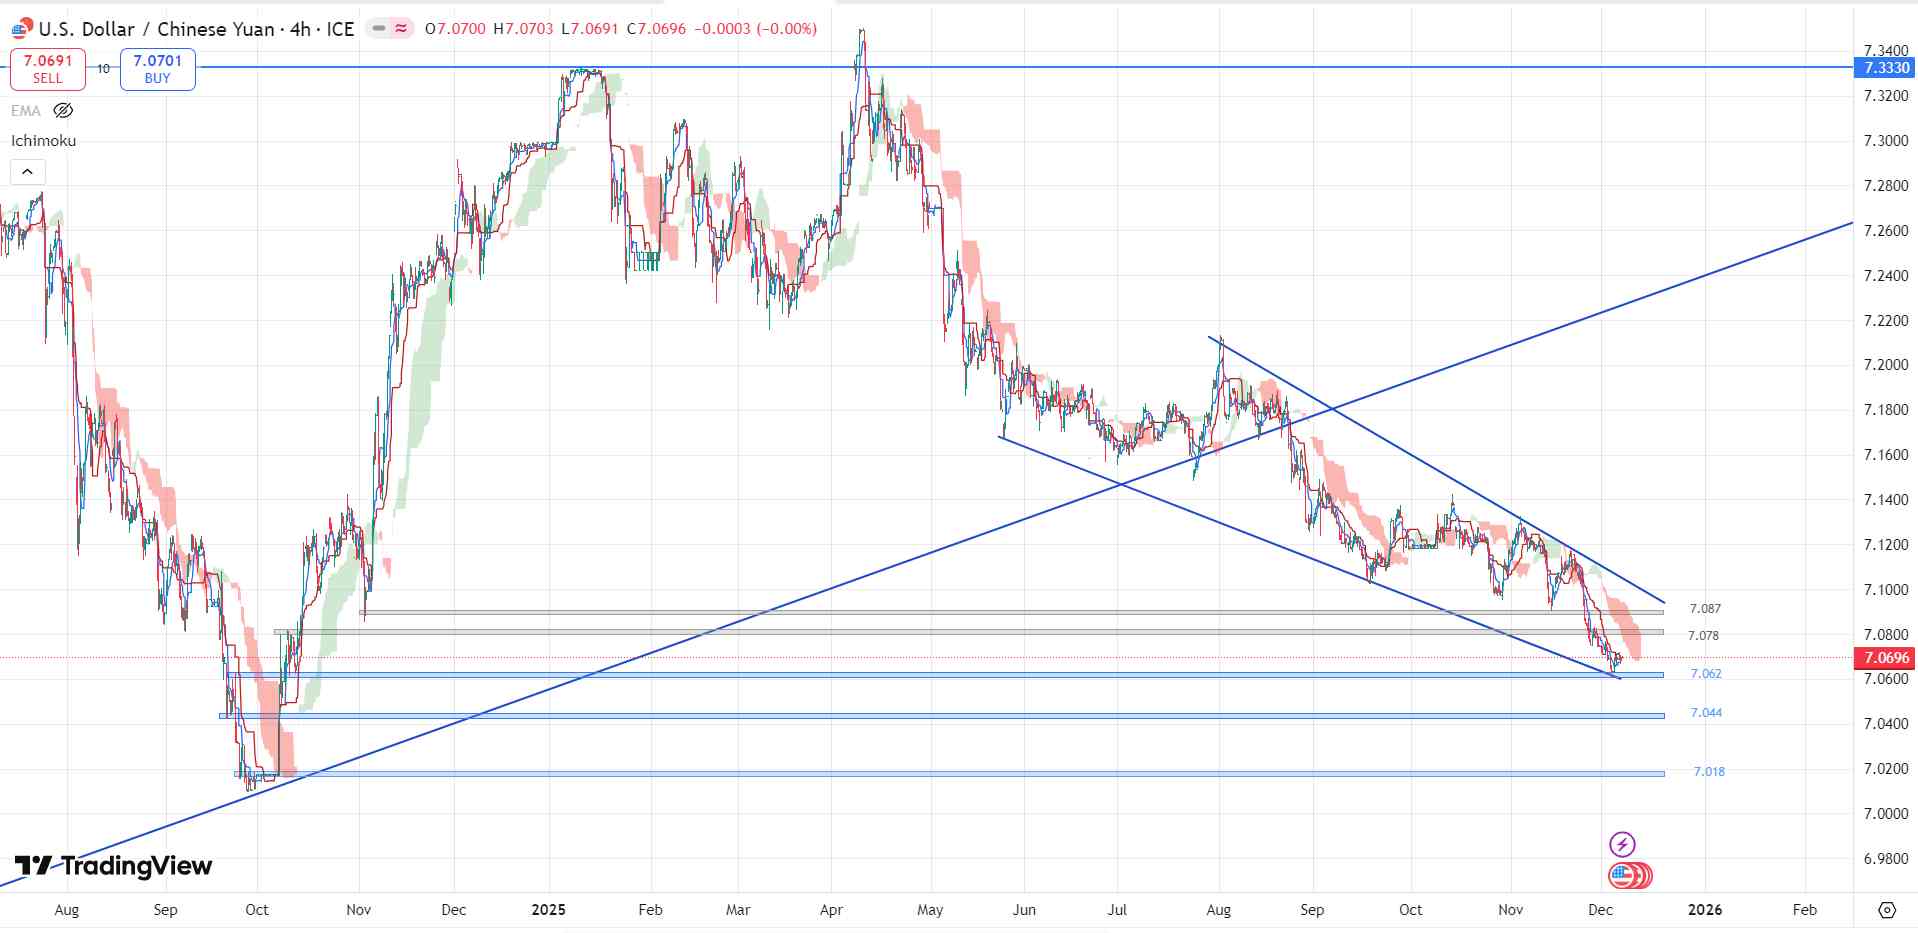Click the red approximate-equals market status icon
This screenshot has height=933, width=1918.
(x=401, y=29)
